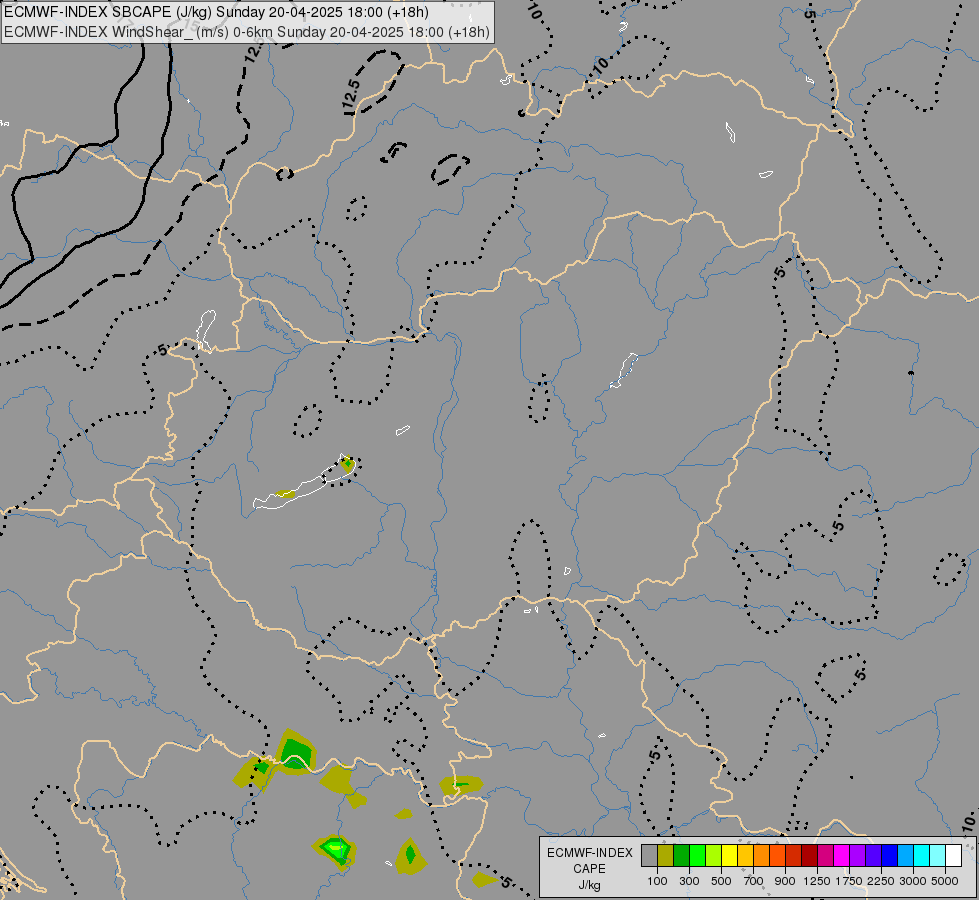Click the '100' legend value
The image size is (979, 900).
(657, 881)
